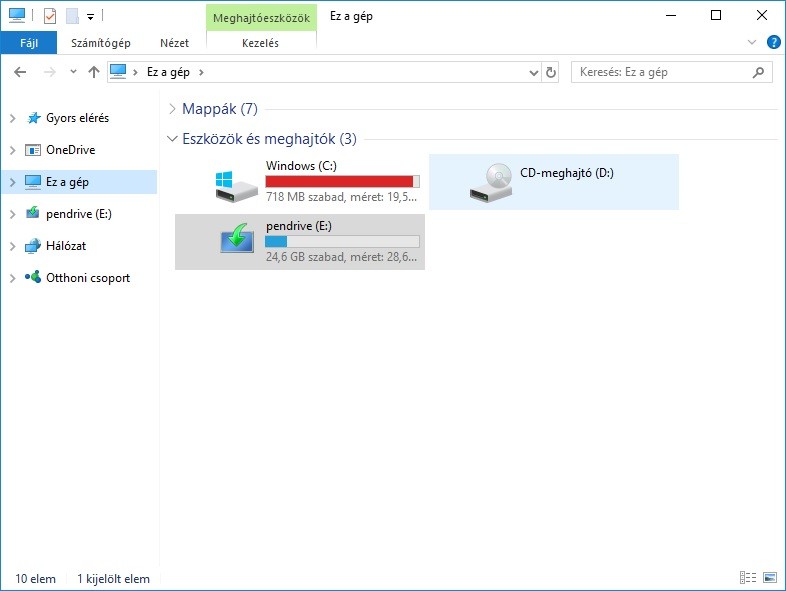786x591 pixels.
Task: Switch to the Számítógép ribbon tab
Action: coord(101,43)
